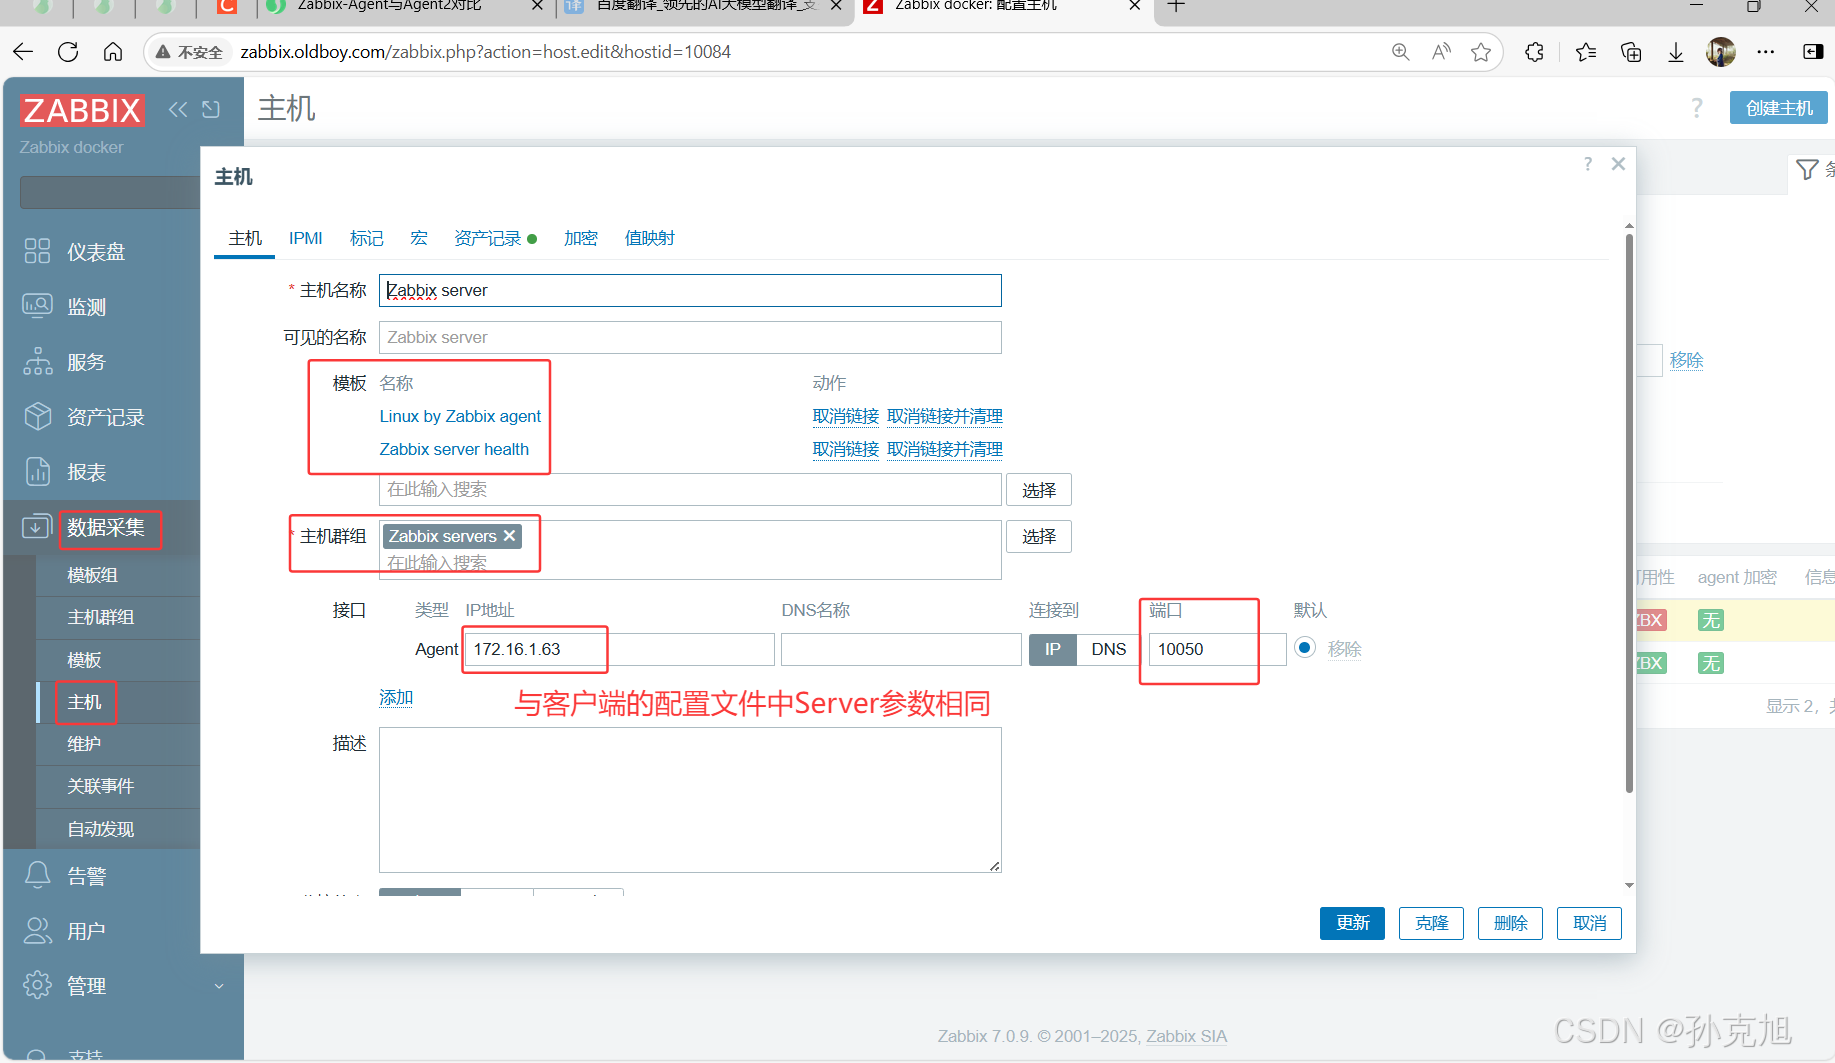Image resolution: width=1835 pixels, height=1063 pixels.
Task: Select the default interface radio button
Action: click(x=1304, y=648)
